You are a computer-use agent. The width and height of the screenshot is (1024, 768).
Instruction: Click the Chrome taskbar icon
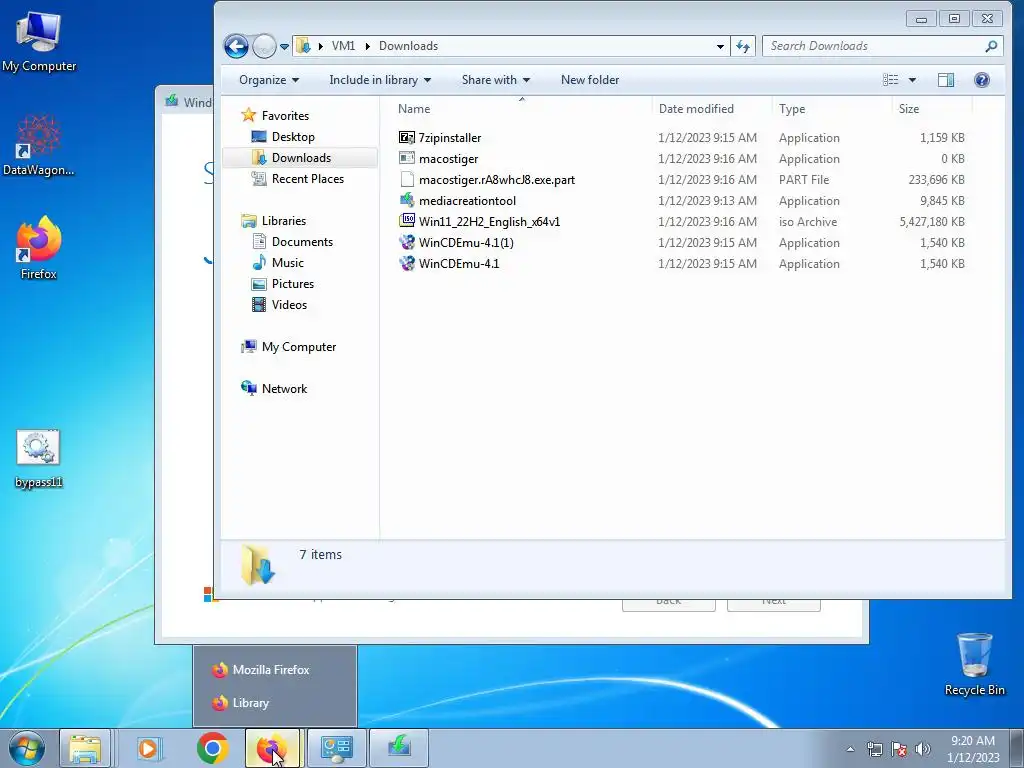pyautogui.click(x=212, y=748)
